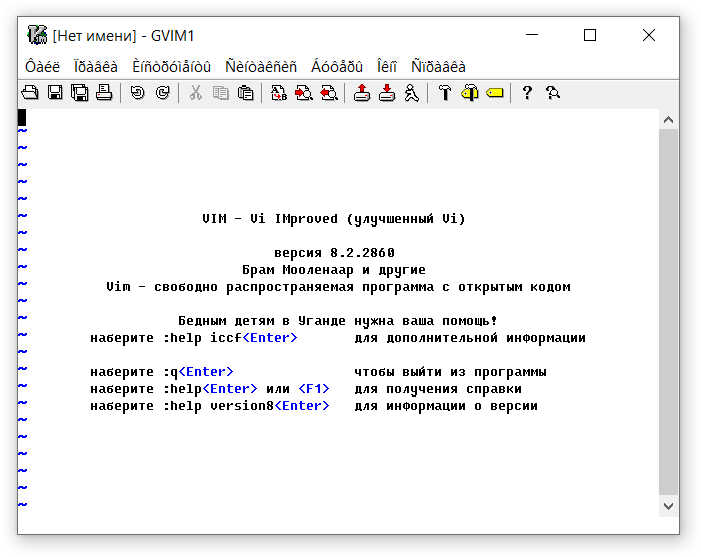The image size is (701, 557).
Task: Click the Save current file floppy icon
Action: pyautogui.click(x=55, y=93)
